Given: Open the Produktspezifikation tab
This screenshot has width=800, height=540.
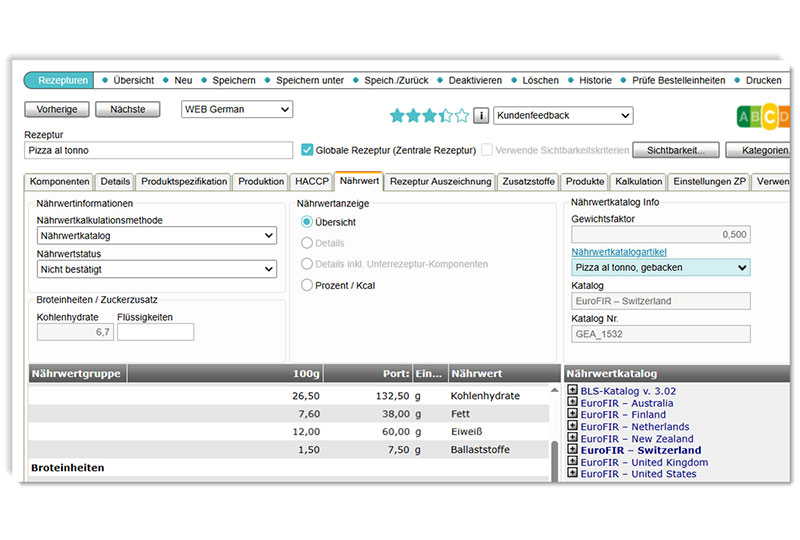Looking at the screenshot, I should click(x=184, y=182).
